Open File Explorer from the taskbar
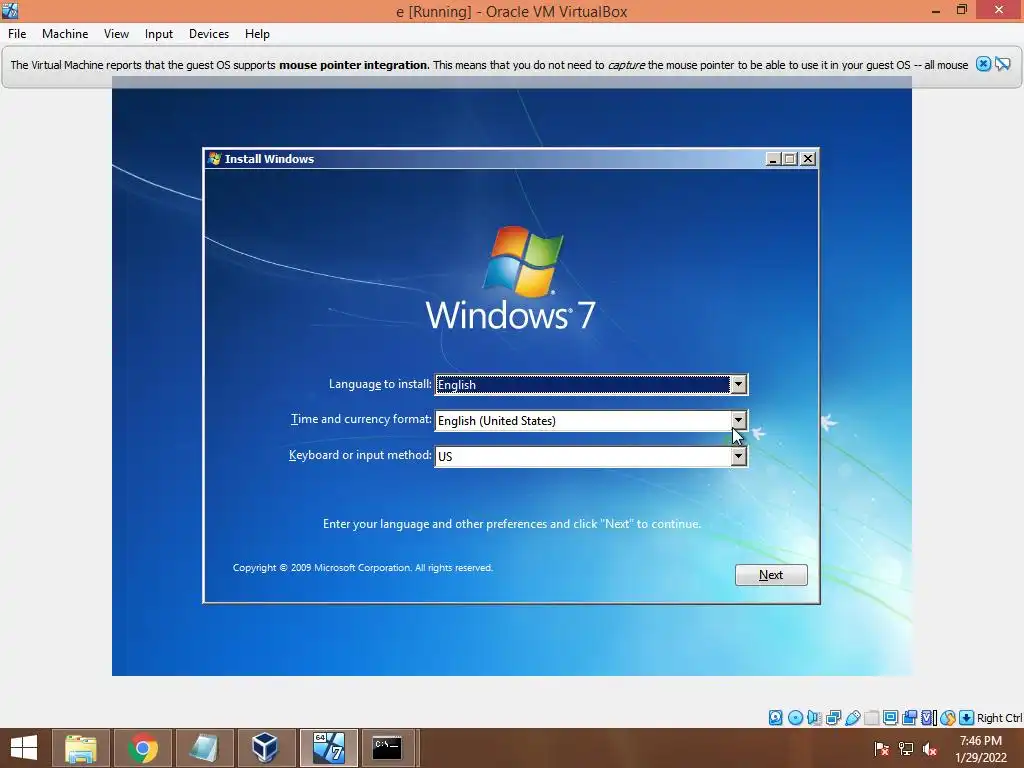Screen dimensions: 1024x768 pyautogui.click(x=81, y=748)
